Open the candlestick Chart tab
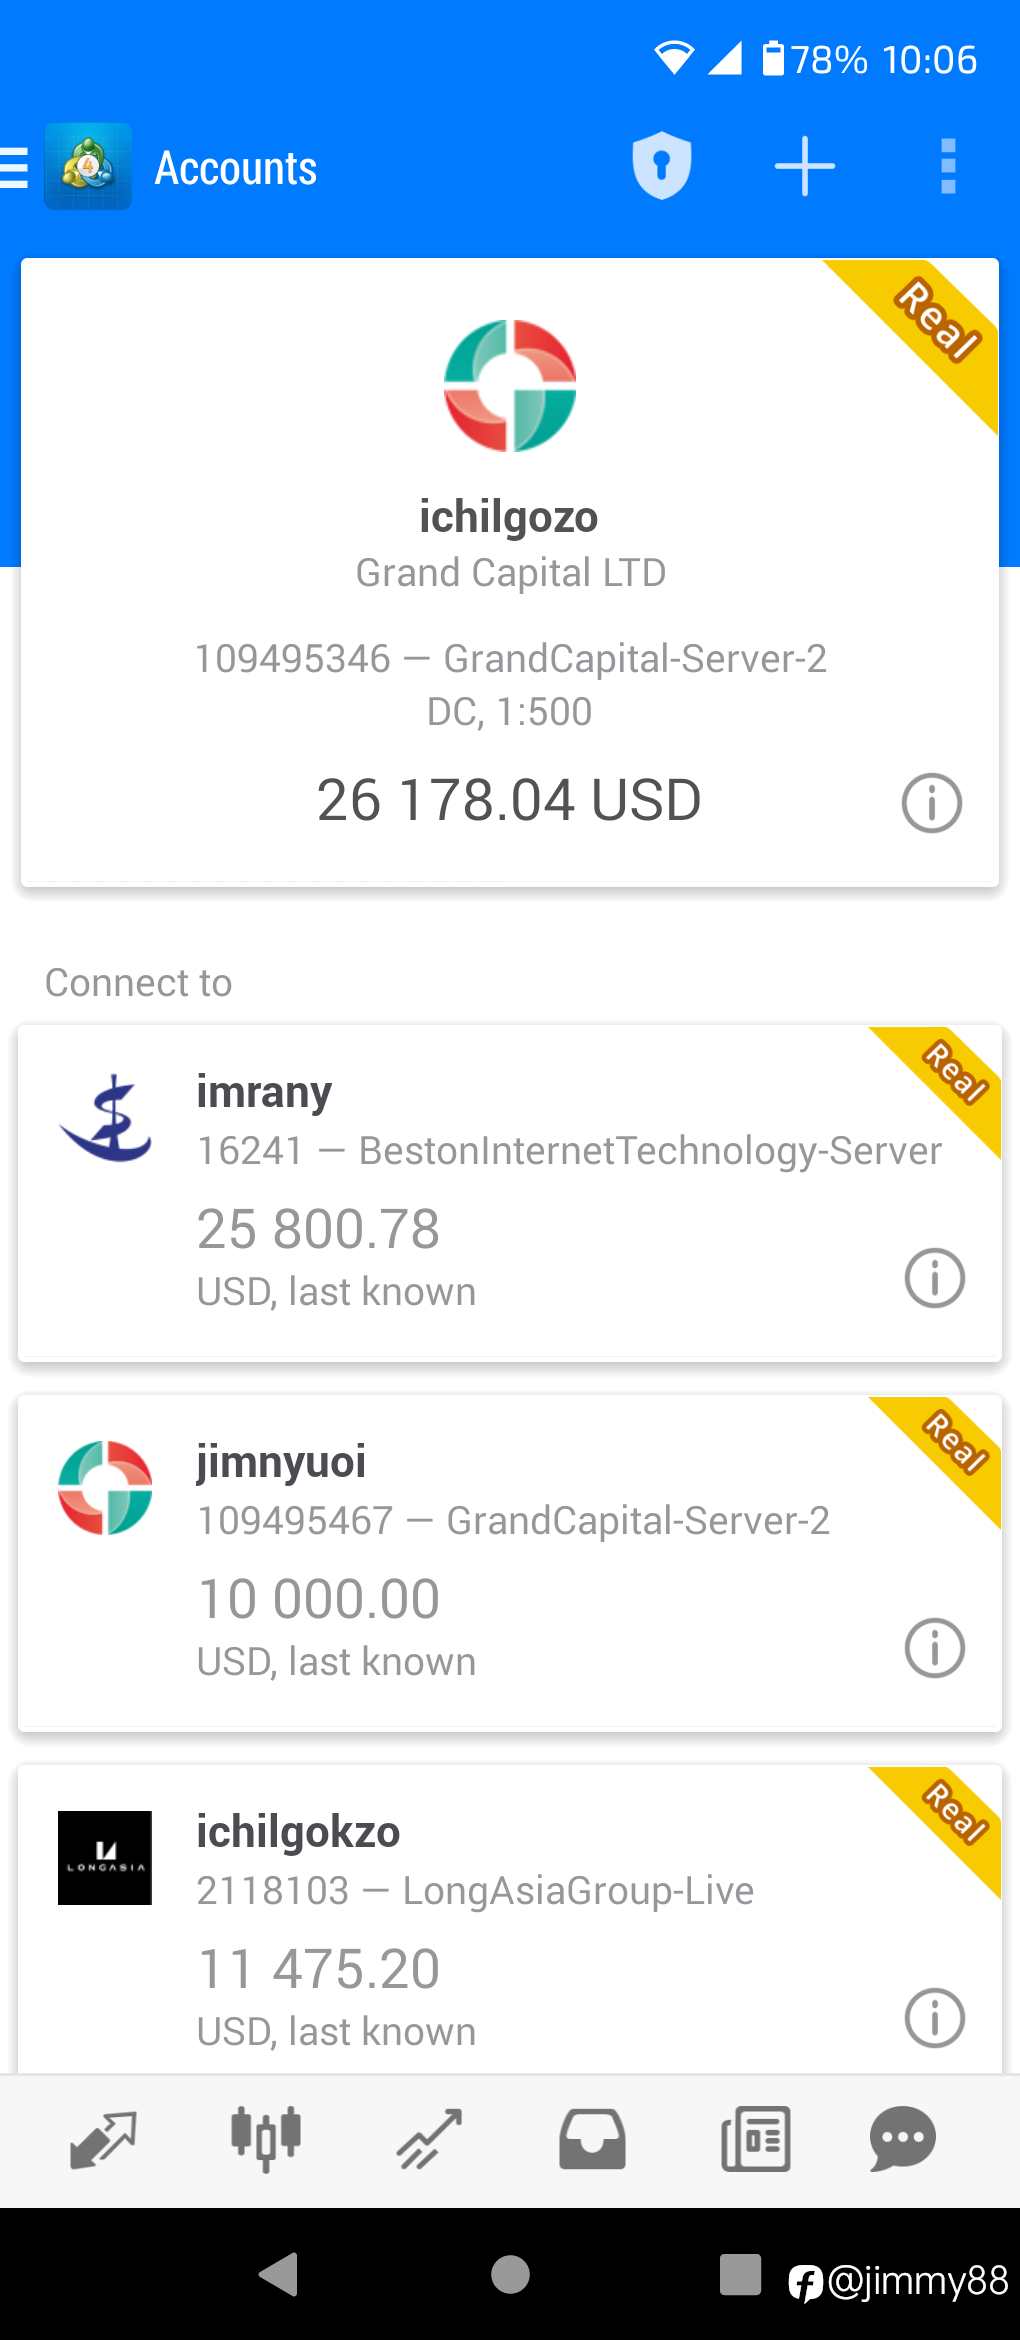Screen dimensions: 1020x2340 pyautogui.click(x=266, y=2140)
